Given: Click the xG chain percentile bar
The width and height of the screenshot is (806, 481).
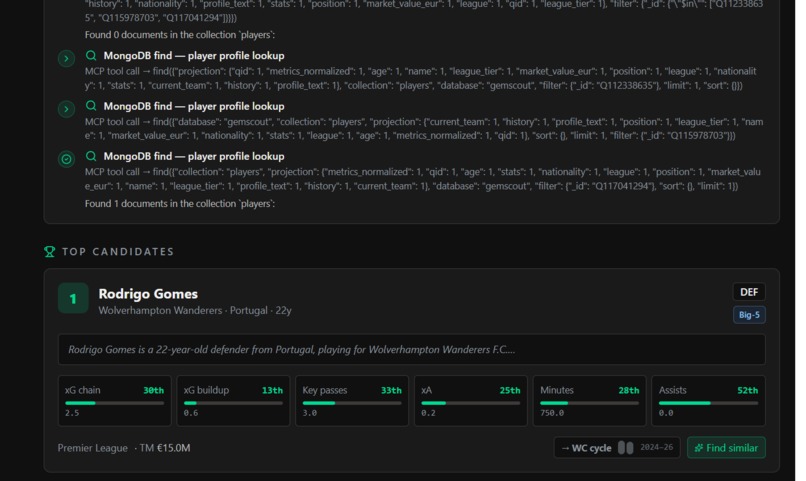Looking at the screenshot, I should tap(114, 403).
